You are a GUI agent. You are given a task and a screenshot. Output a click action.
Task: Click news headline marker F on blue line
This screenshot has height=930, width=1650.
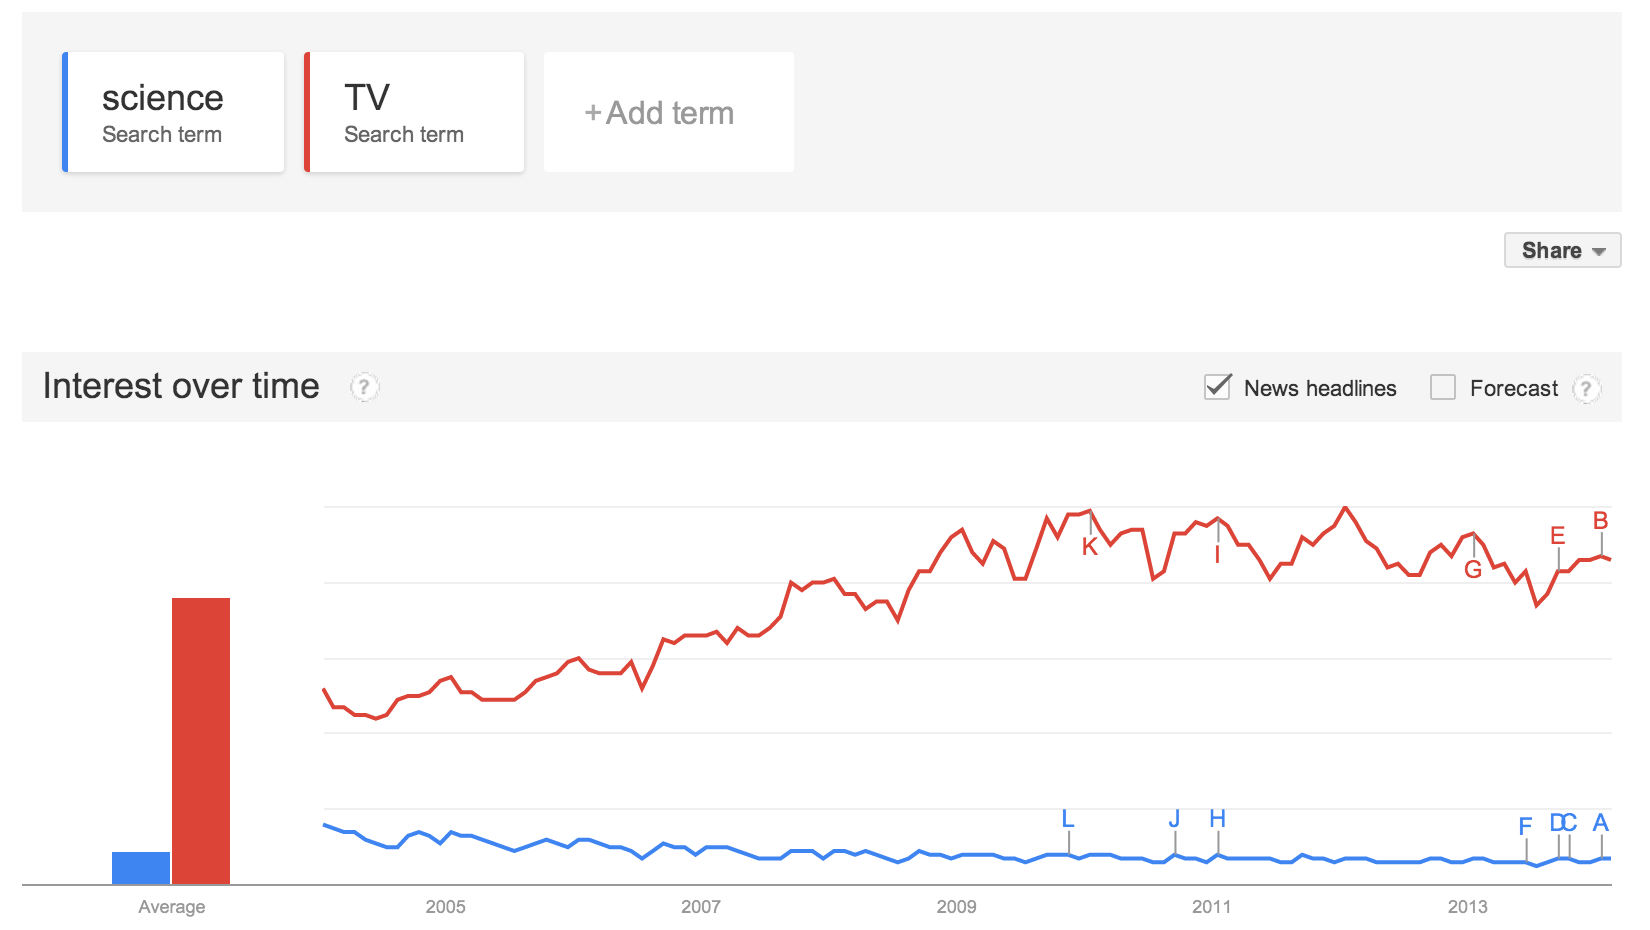[x=1525, y=827]
